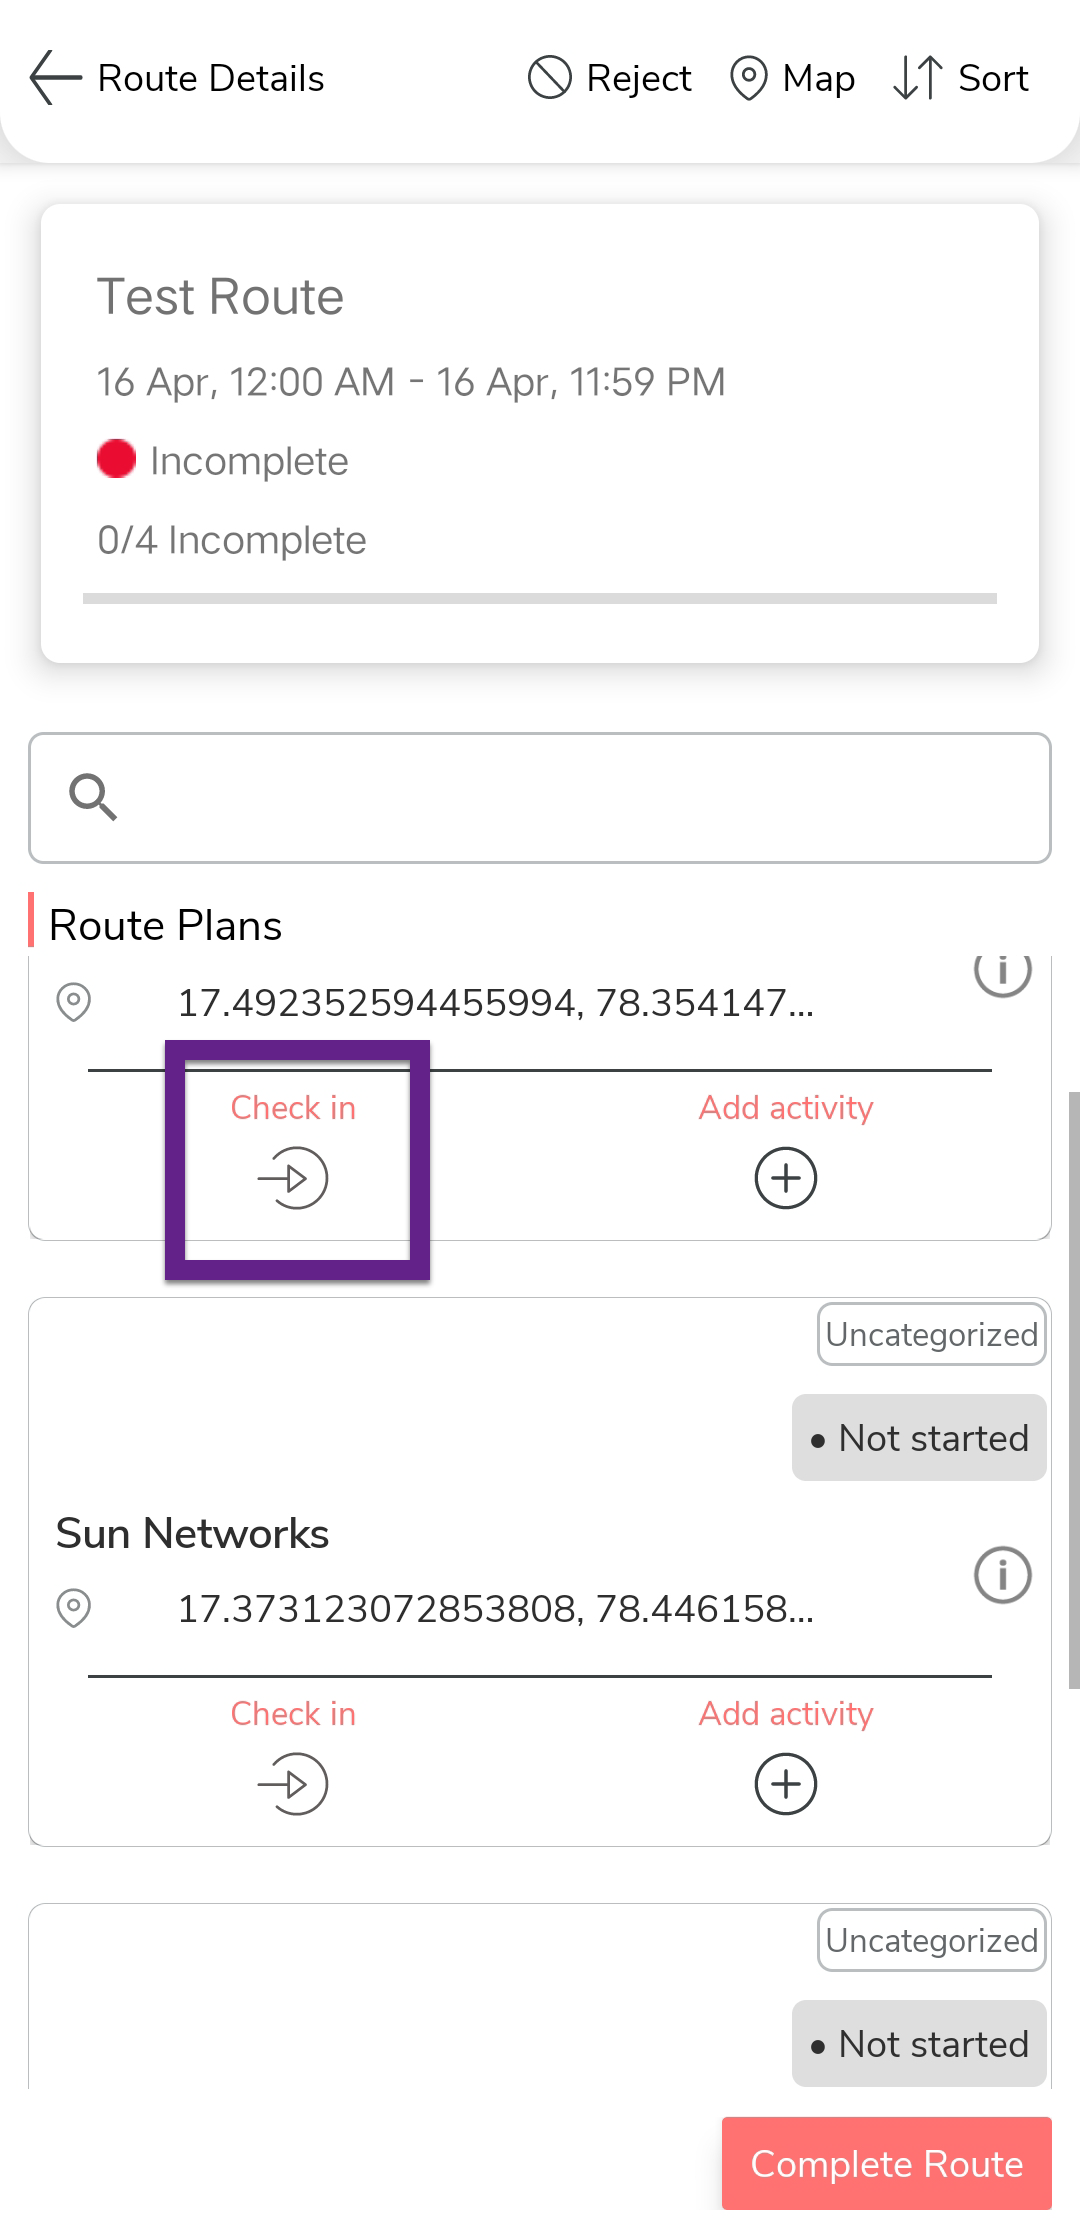The width and height of the screenshot is (1080, 2220).
Task: Tap Sun Networks Not started status badge
Action: [x=920, y=1438]
